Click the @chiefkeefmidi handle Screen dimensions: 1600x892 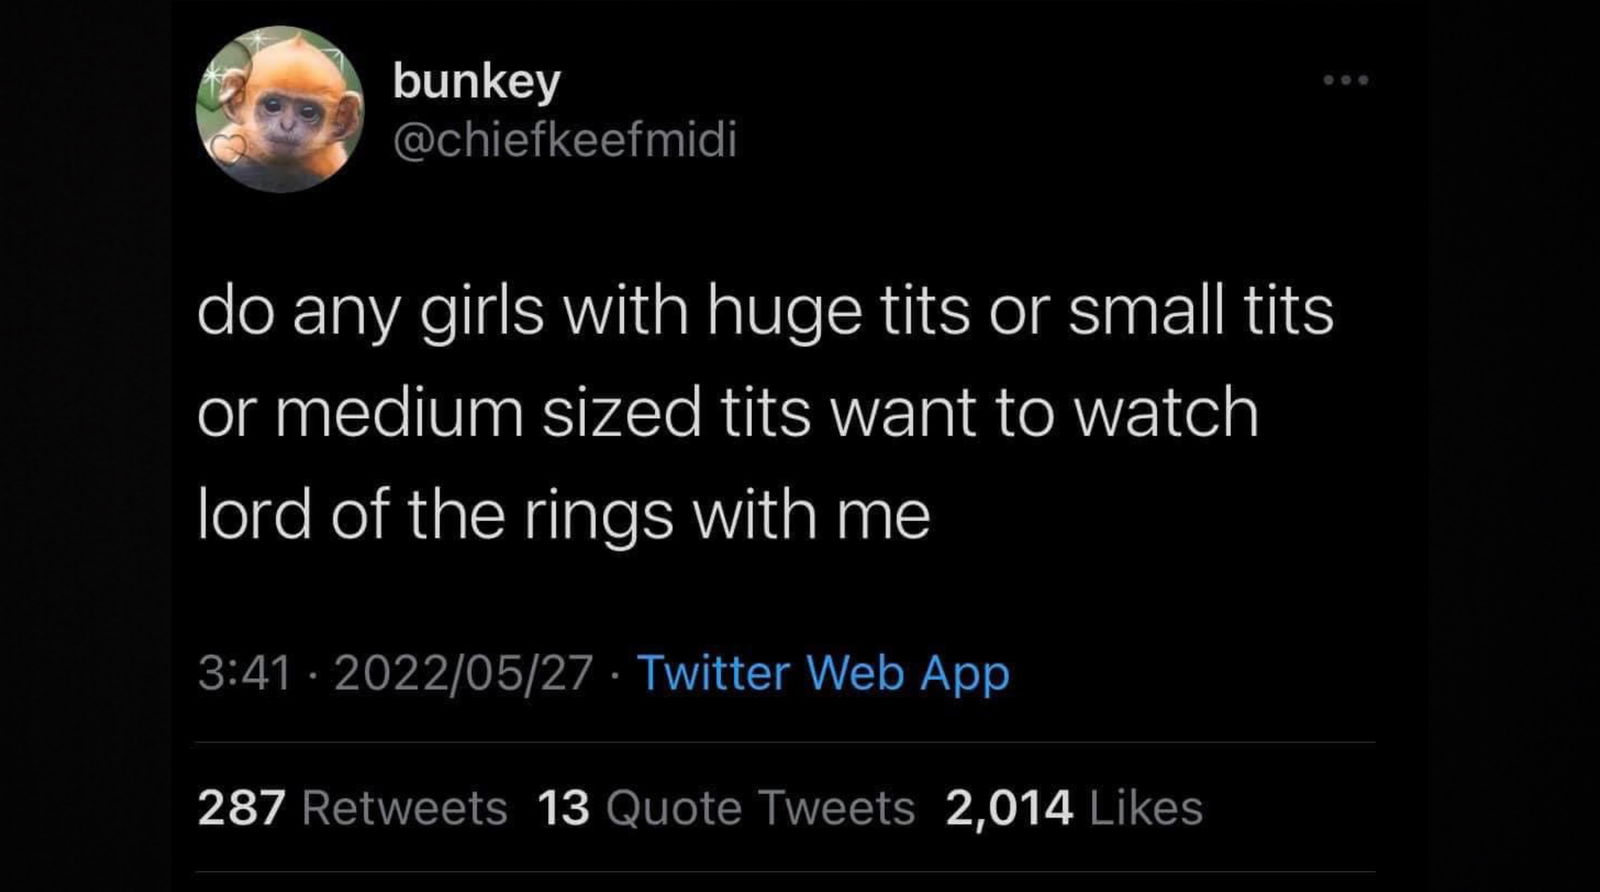[565, 141]
